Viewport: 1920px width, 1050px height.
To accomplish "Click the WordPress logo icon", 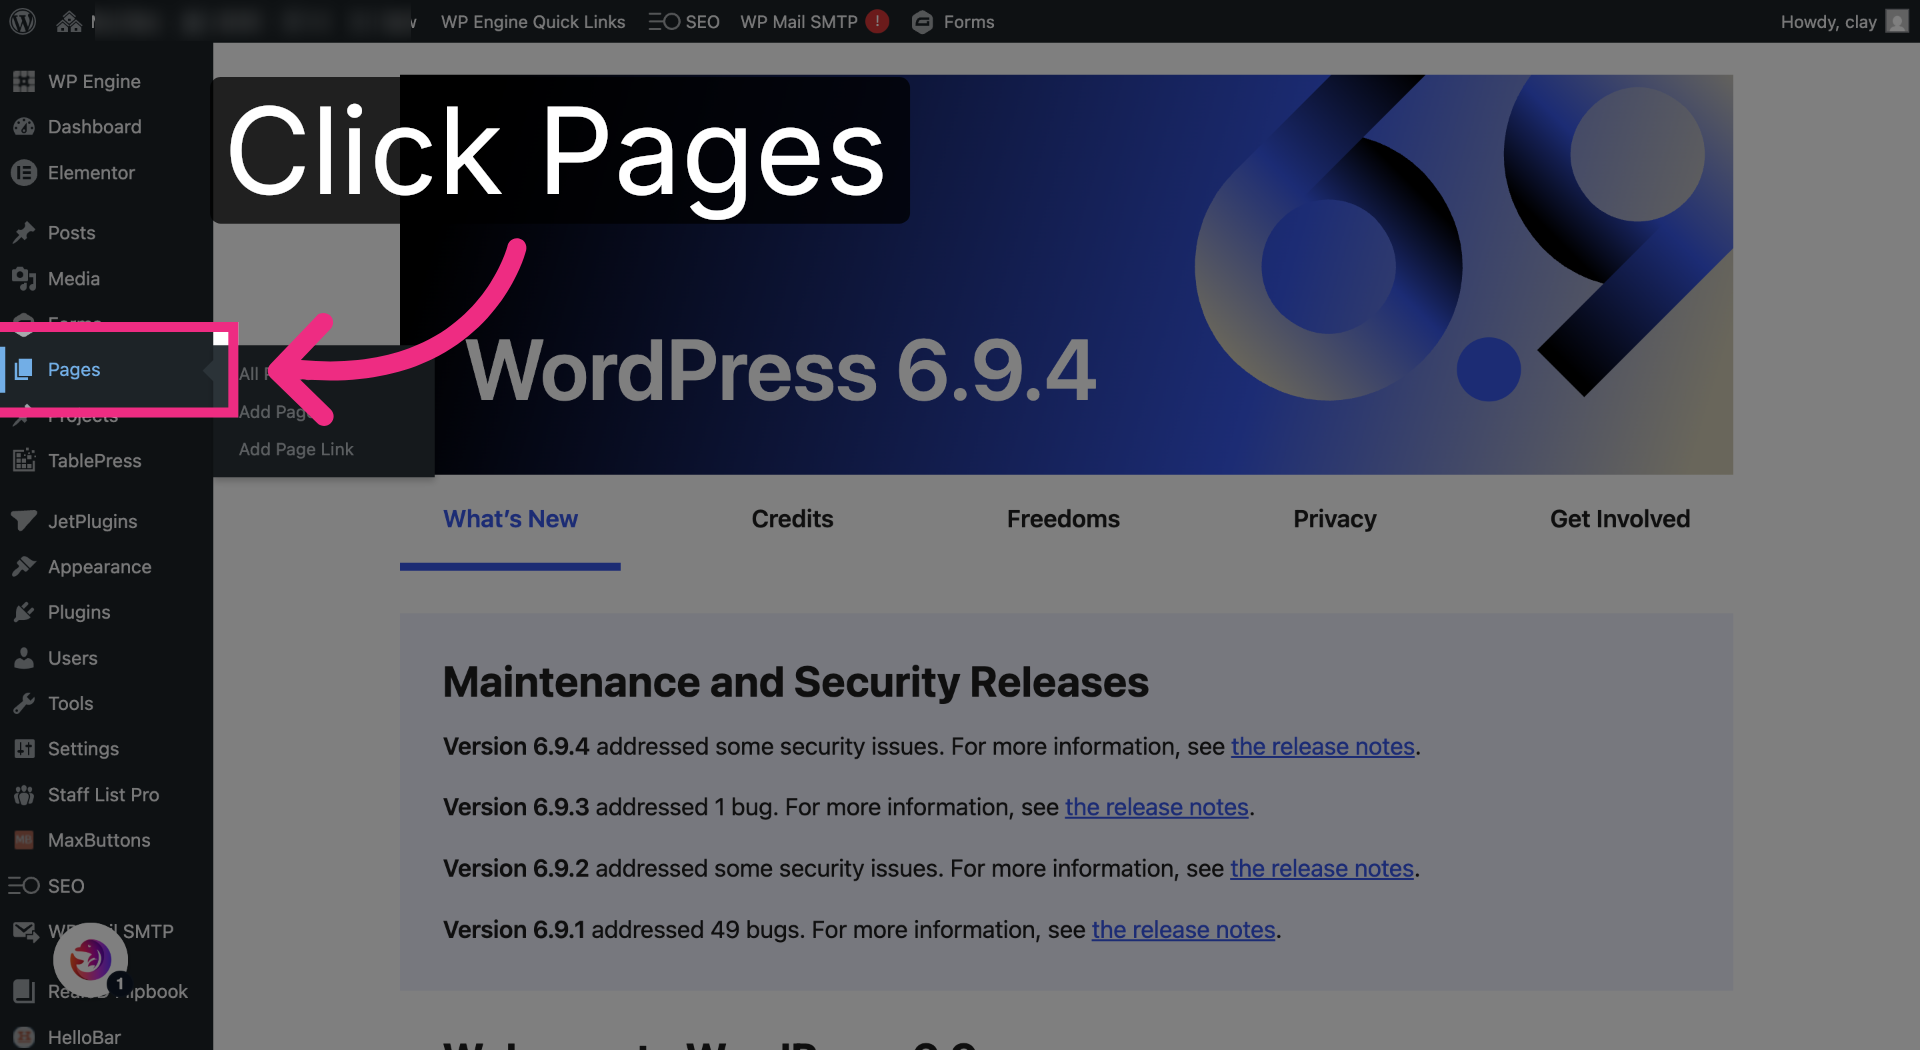I will click(23, 21).
